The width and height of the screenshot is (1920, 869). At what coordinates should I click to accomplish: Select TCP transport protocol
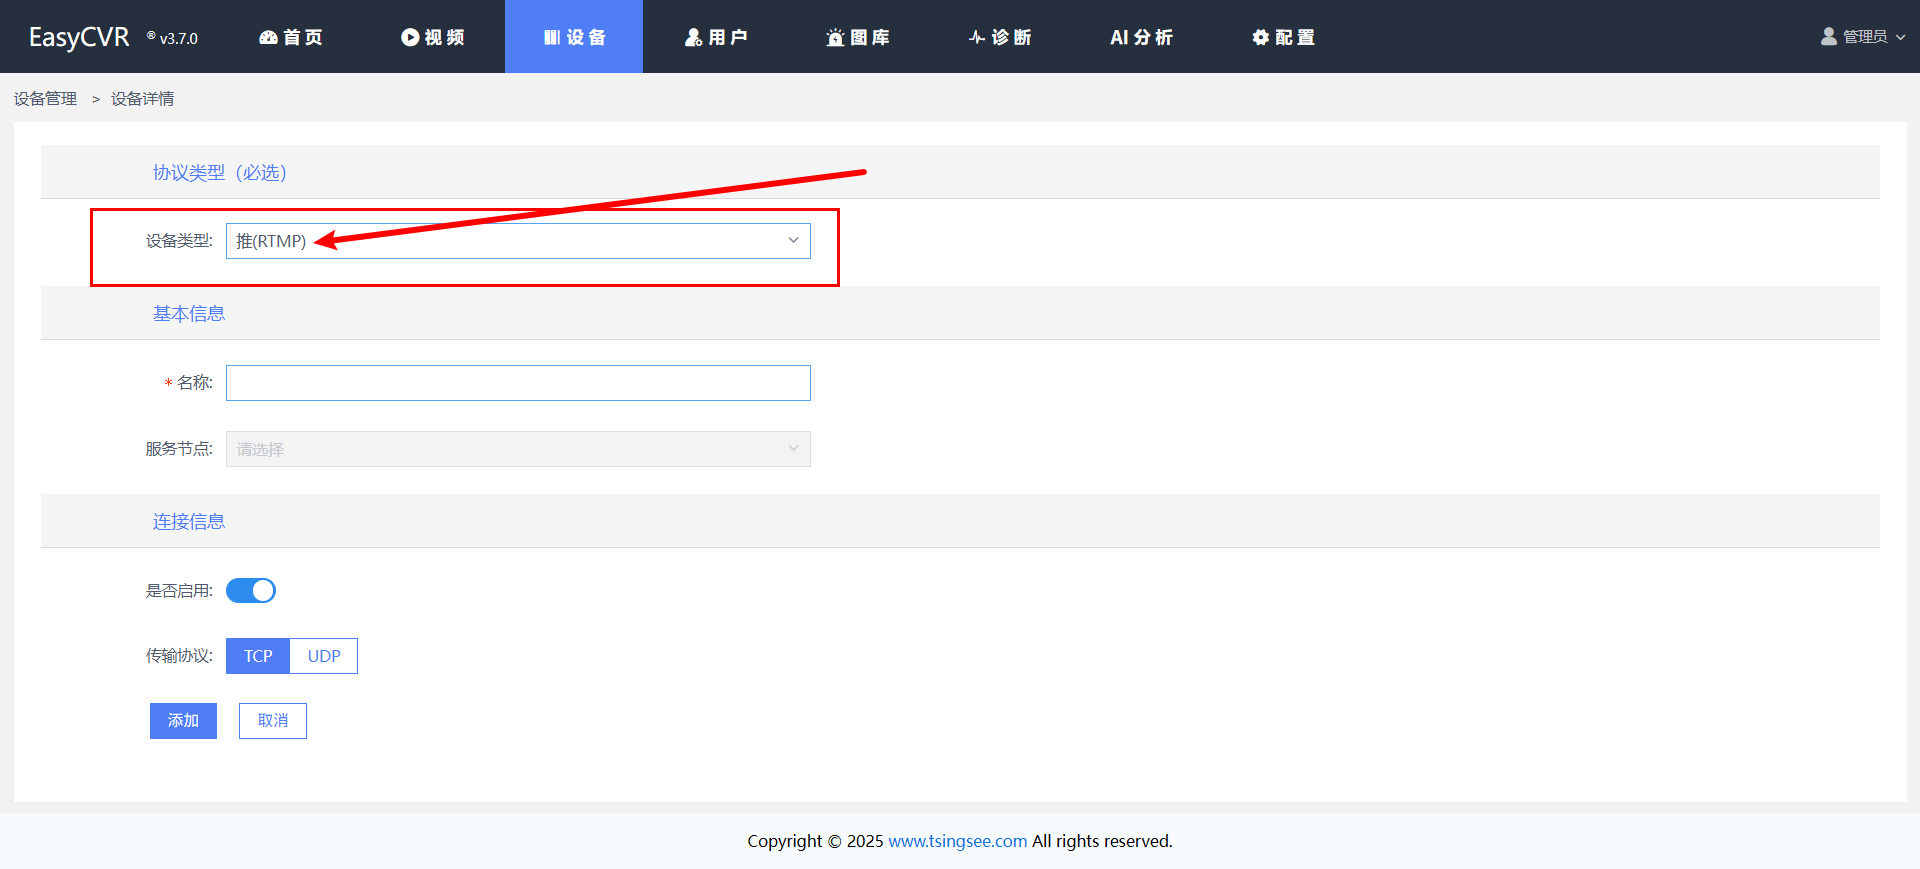pyautogui.click(x=258, y=656)
